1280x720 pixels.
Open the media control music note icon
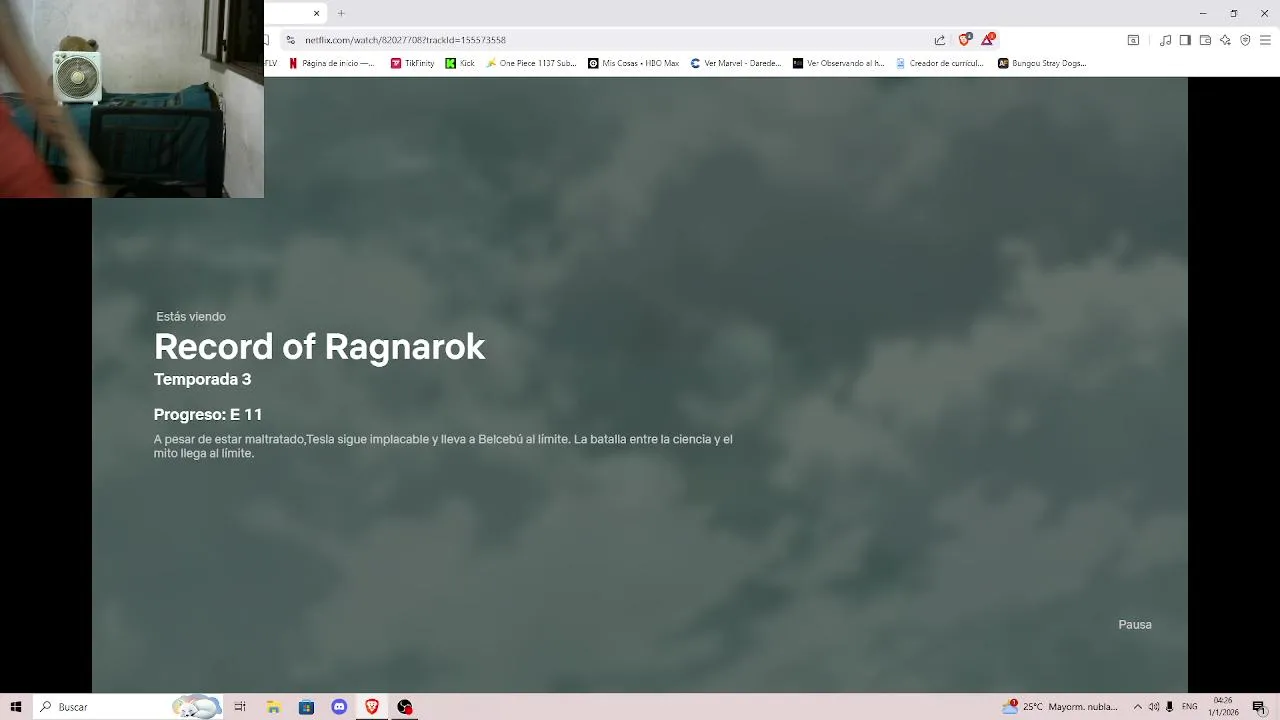pos(1165,40)
